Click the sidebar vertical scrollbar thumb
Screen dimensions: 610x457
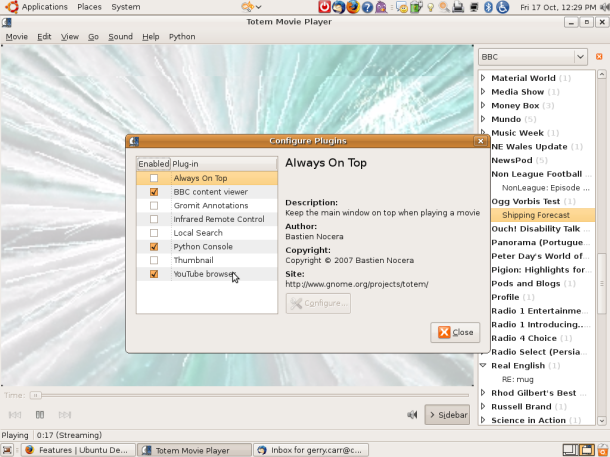[601, 283]
